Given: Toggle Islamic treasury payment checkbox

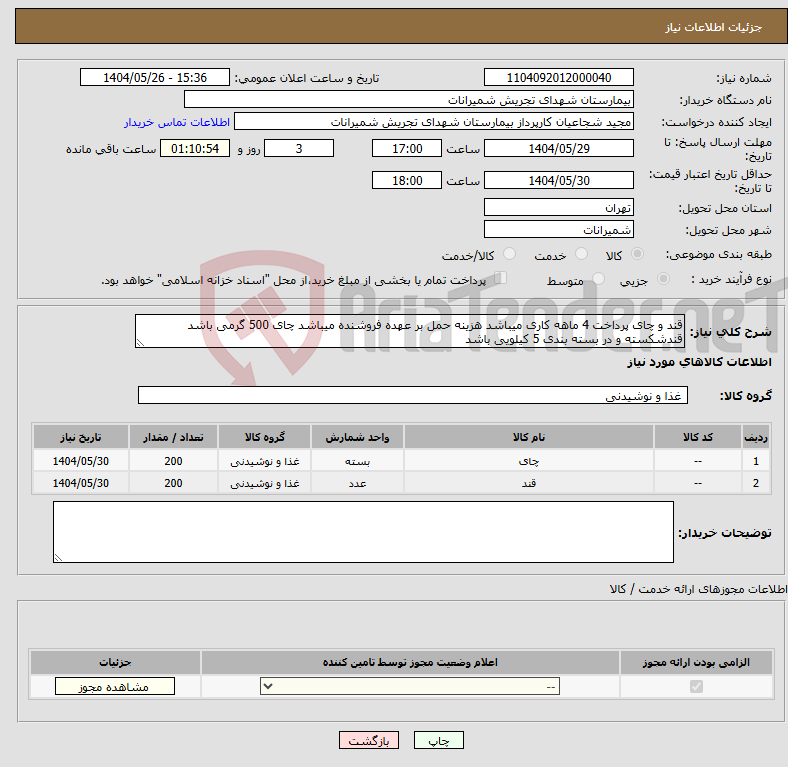Looking at the screenshot, I should [500, 278].
